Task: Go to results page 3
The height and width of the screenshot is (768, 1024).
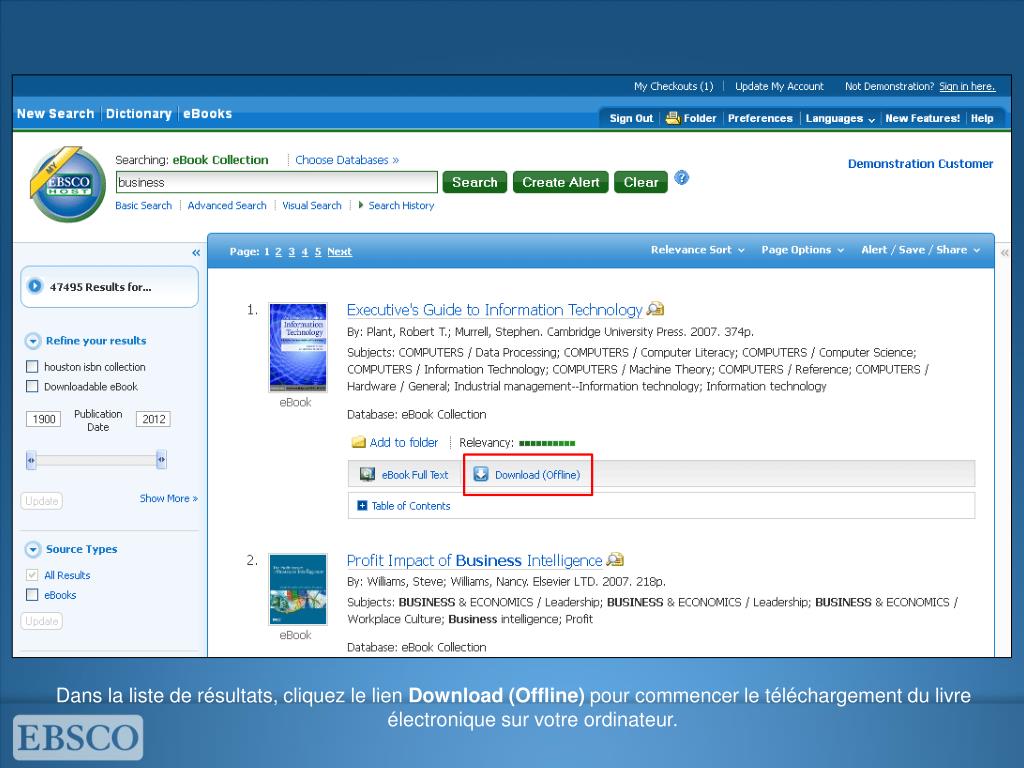Action: click(291, 251)
